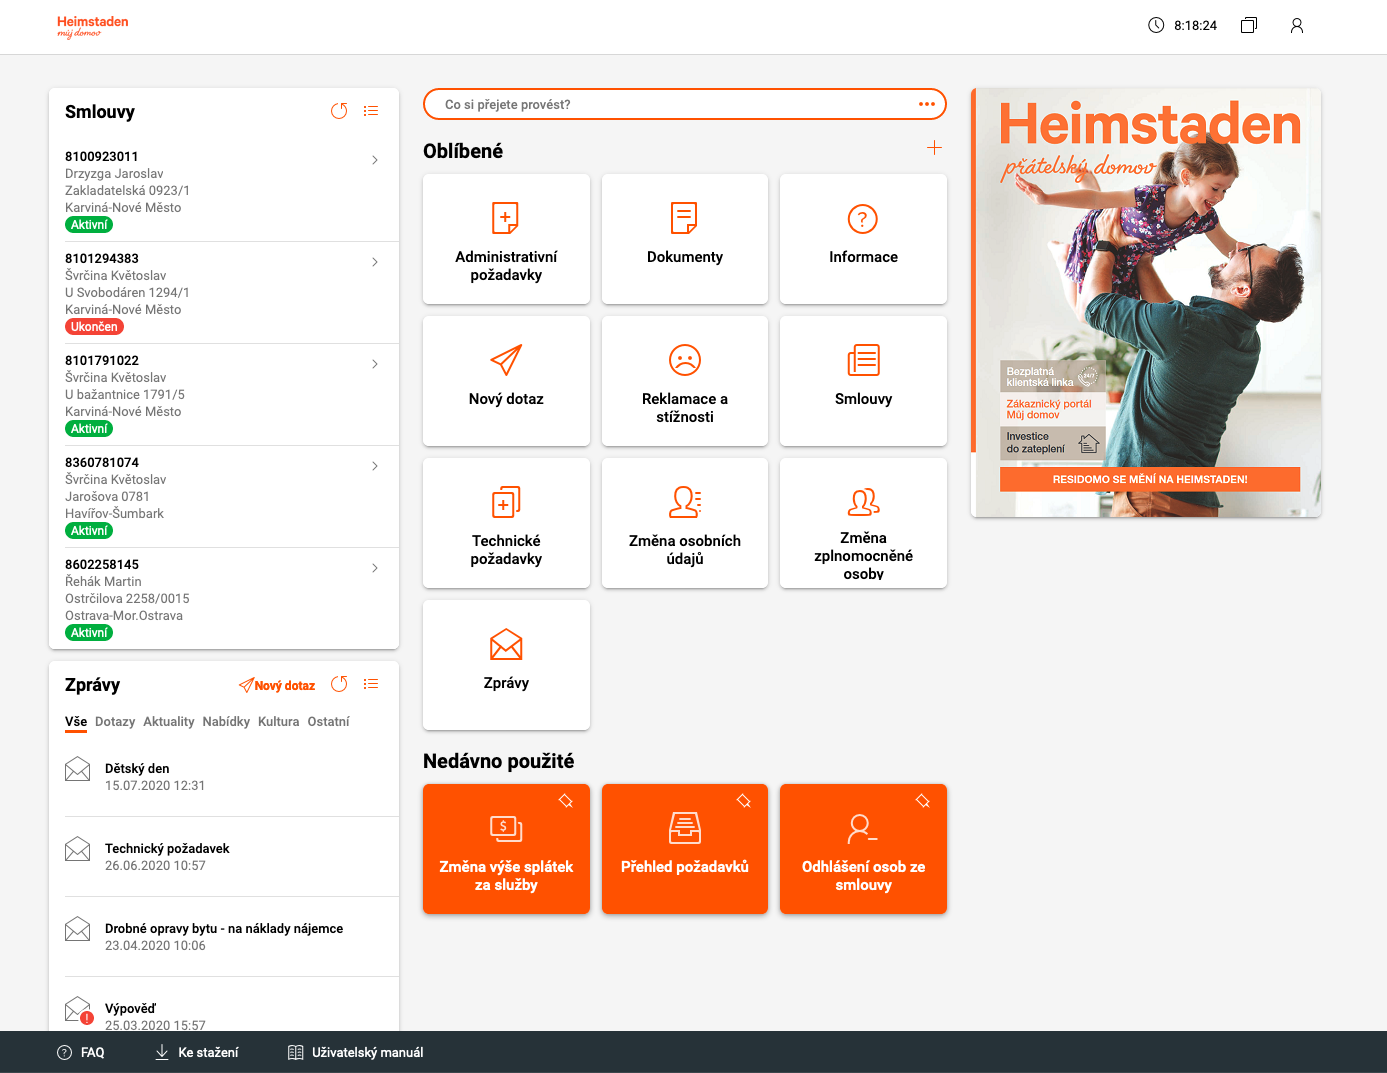Open the Zprávy favorites tile

coord(506,665)
